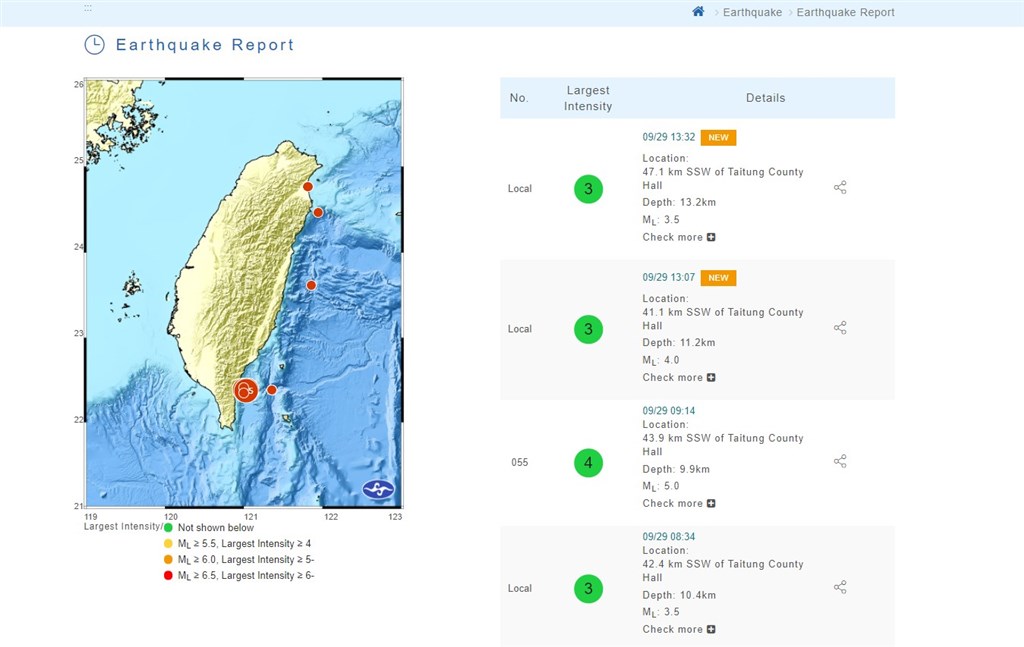Share the 09/29 08:34 earthquake report
This screenshot has height=647, width=1024.
[840, 587]
